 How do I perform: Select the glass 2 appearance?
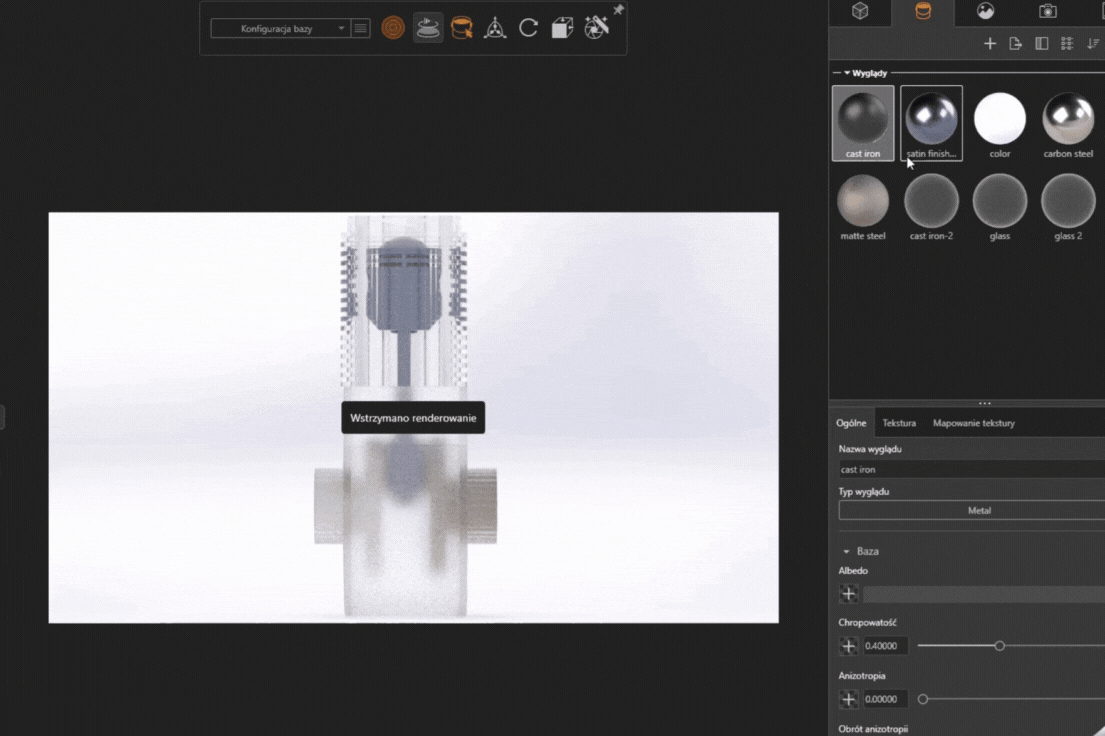(x=1068, y=207)
